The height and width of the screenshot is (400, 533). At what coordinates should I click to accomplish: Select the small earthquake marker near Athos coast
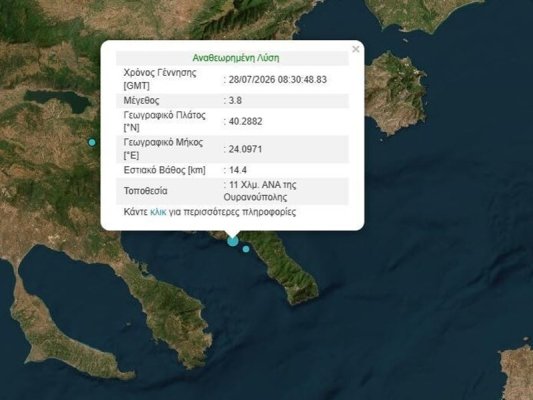click(246, 249)
